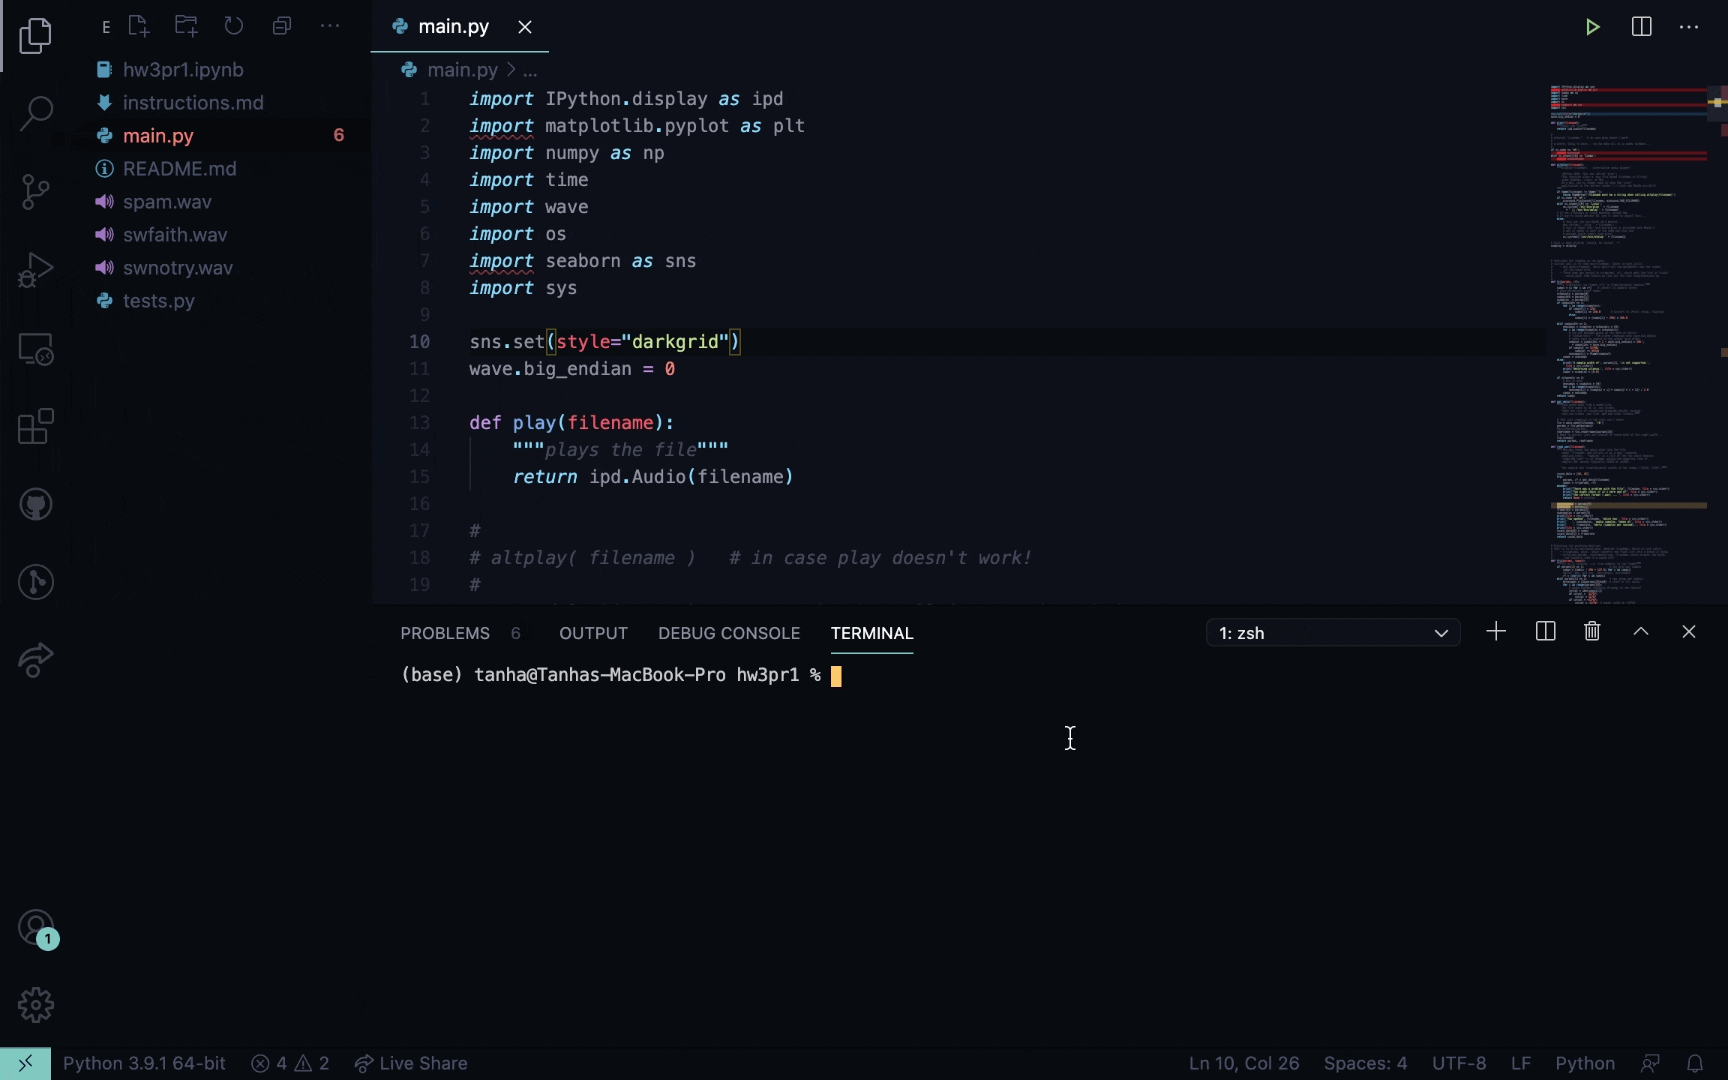Image resolution: width=1728 pixels, height=1080 pixels.
Task: Open editor More Actions ellipsis menu
Action: coord(1689,27)
